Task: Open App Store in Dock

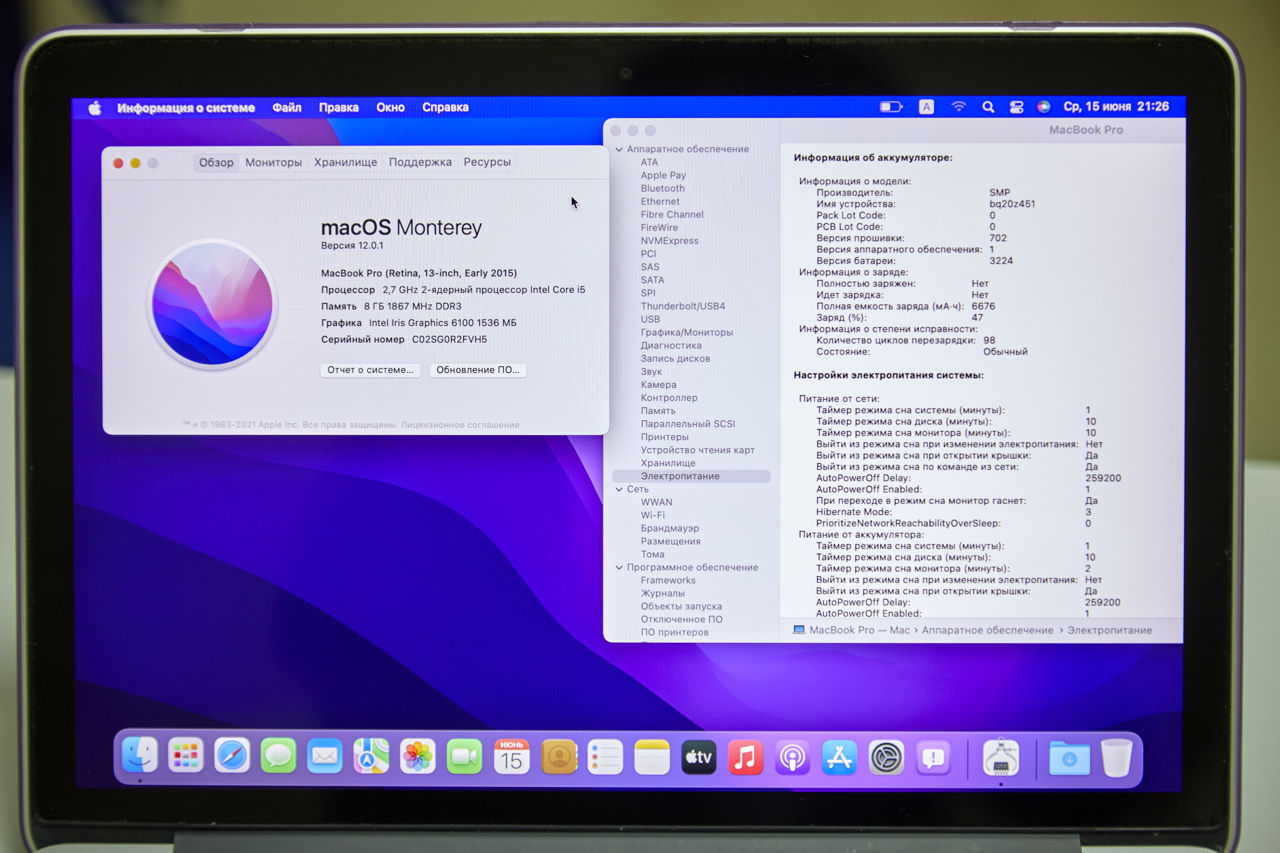Action: coord(839,757)
